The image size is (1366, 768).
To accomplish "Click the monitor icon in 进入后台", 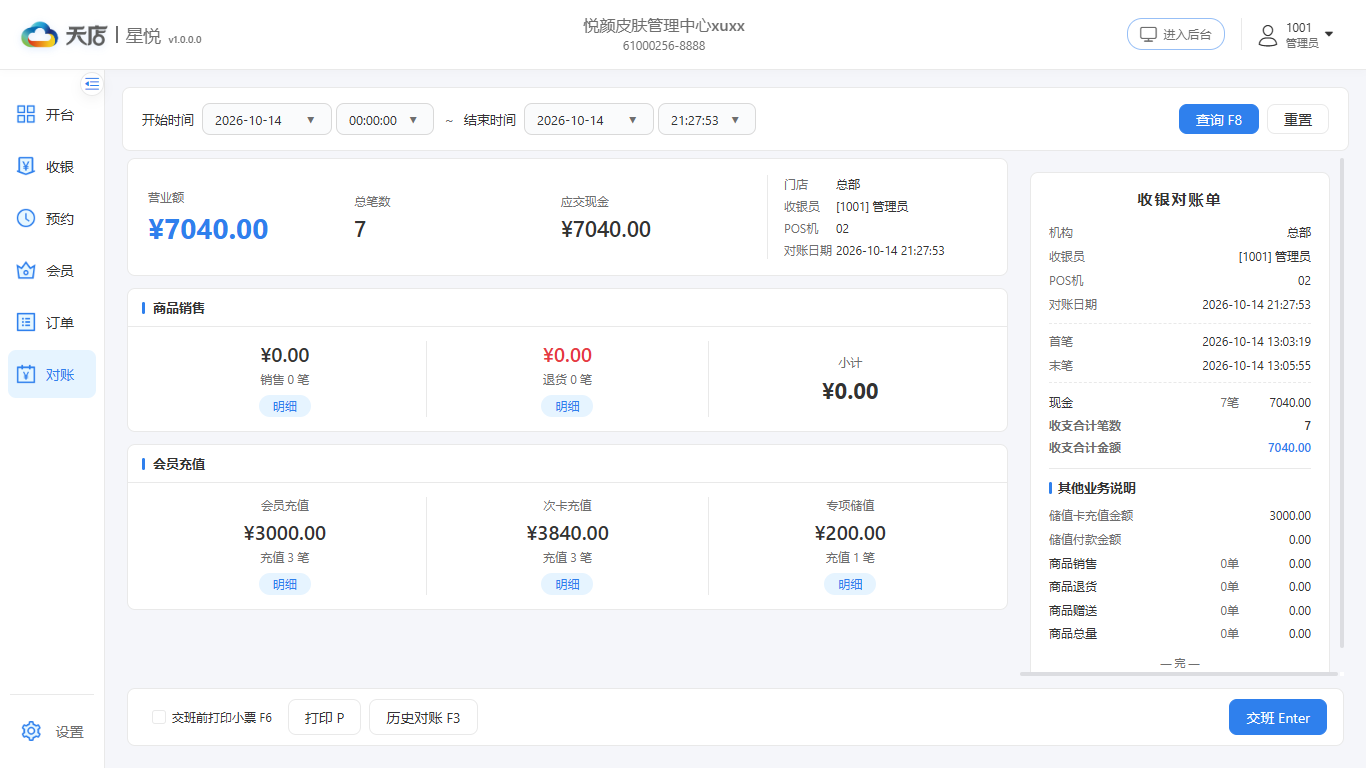I will [1149, 34].
